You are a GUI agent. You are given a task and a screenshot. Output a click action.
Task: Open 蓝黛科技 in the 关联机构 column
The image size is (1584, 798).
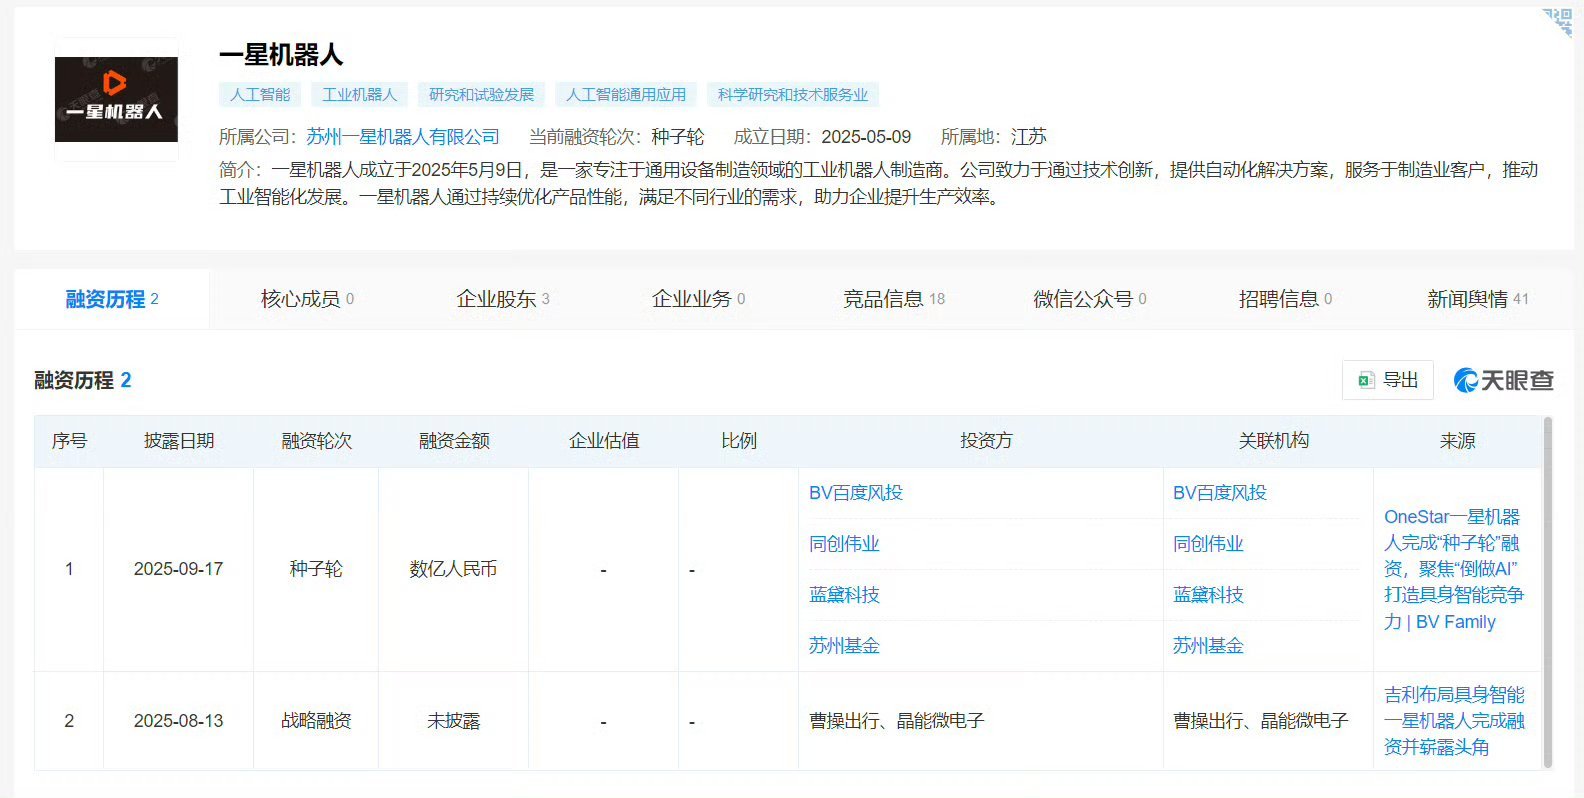tap(1208, 595)
